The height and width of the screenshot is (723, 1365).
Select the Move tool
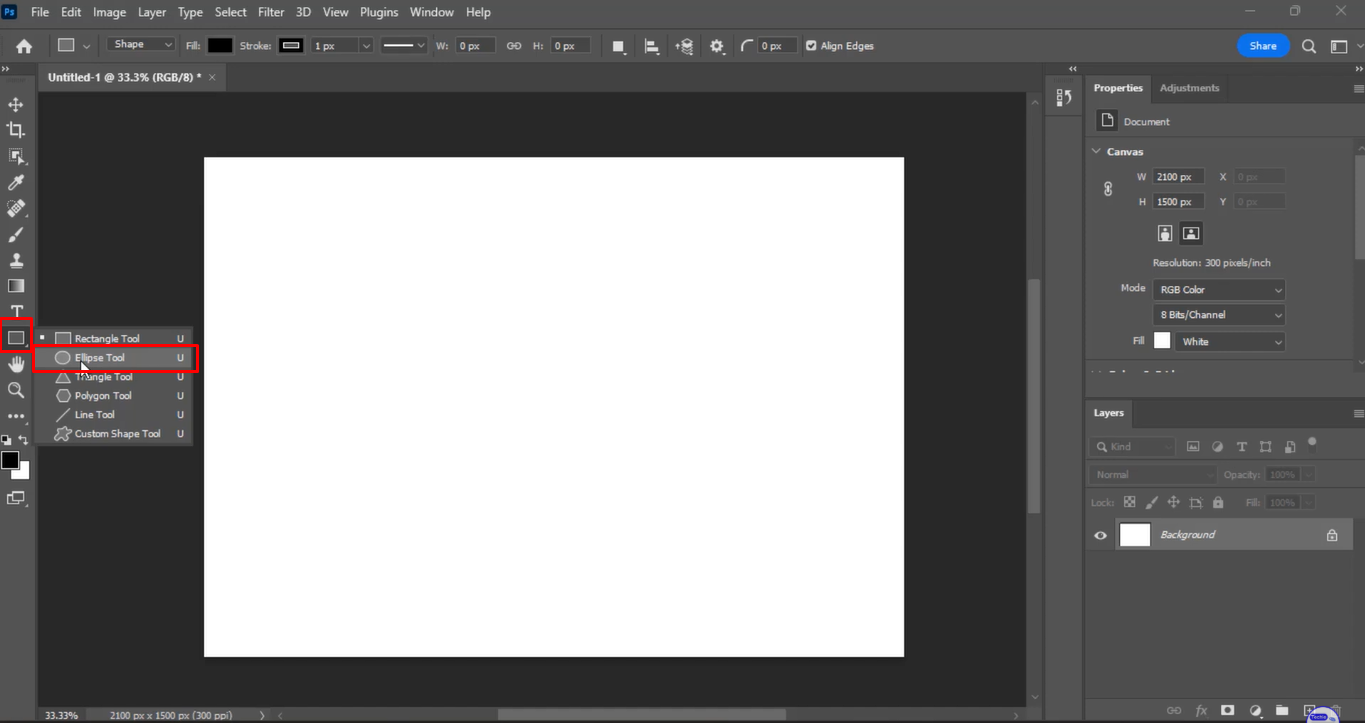tap(15, 103)
